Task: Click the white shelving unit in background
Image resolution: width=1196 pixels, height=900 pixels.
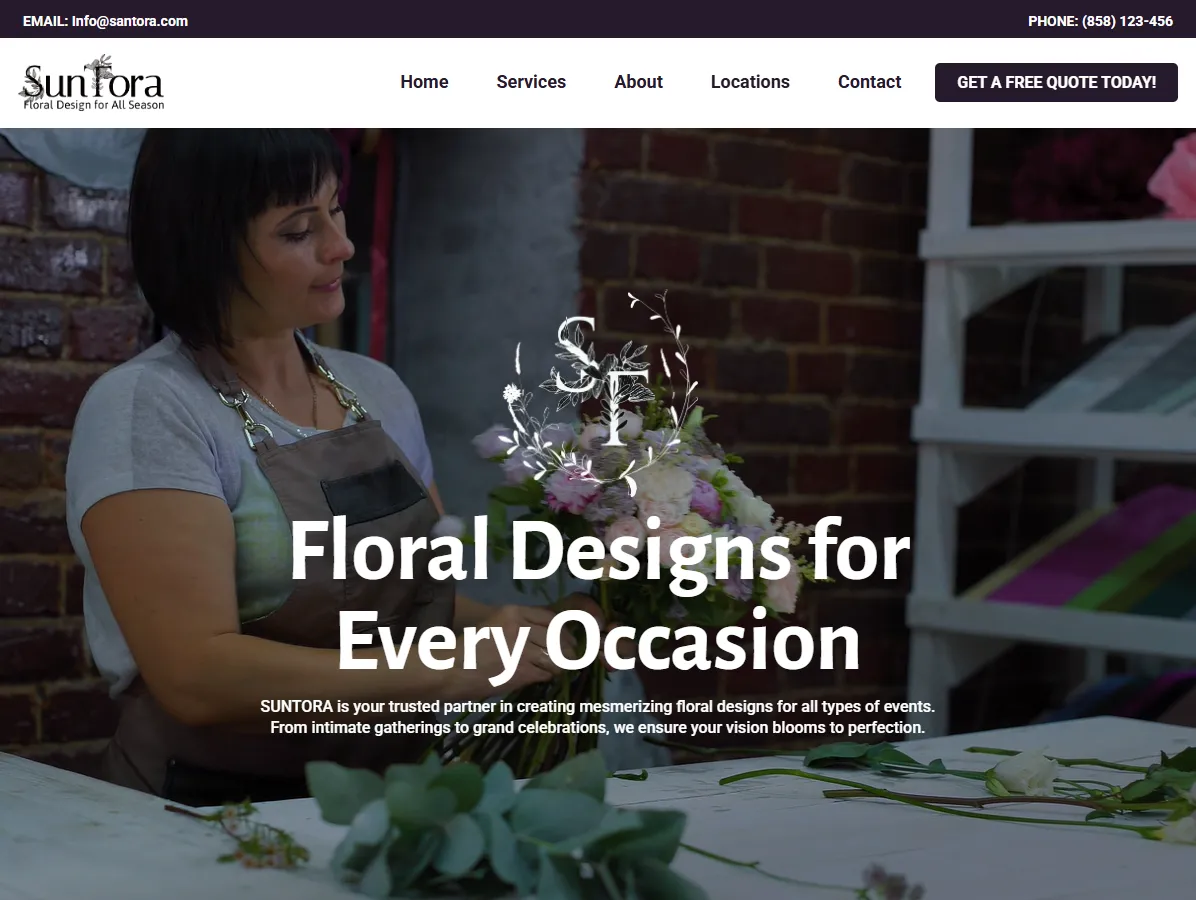Action: coord(1053,427)
